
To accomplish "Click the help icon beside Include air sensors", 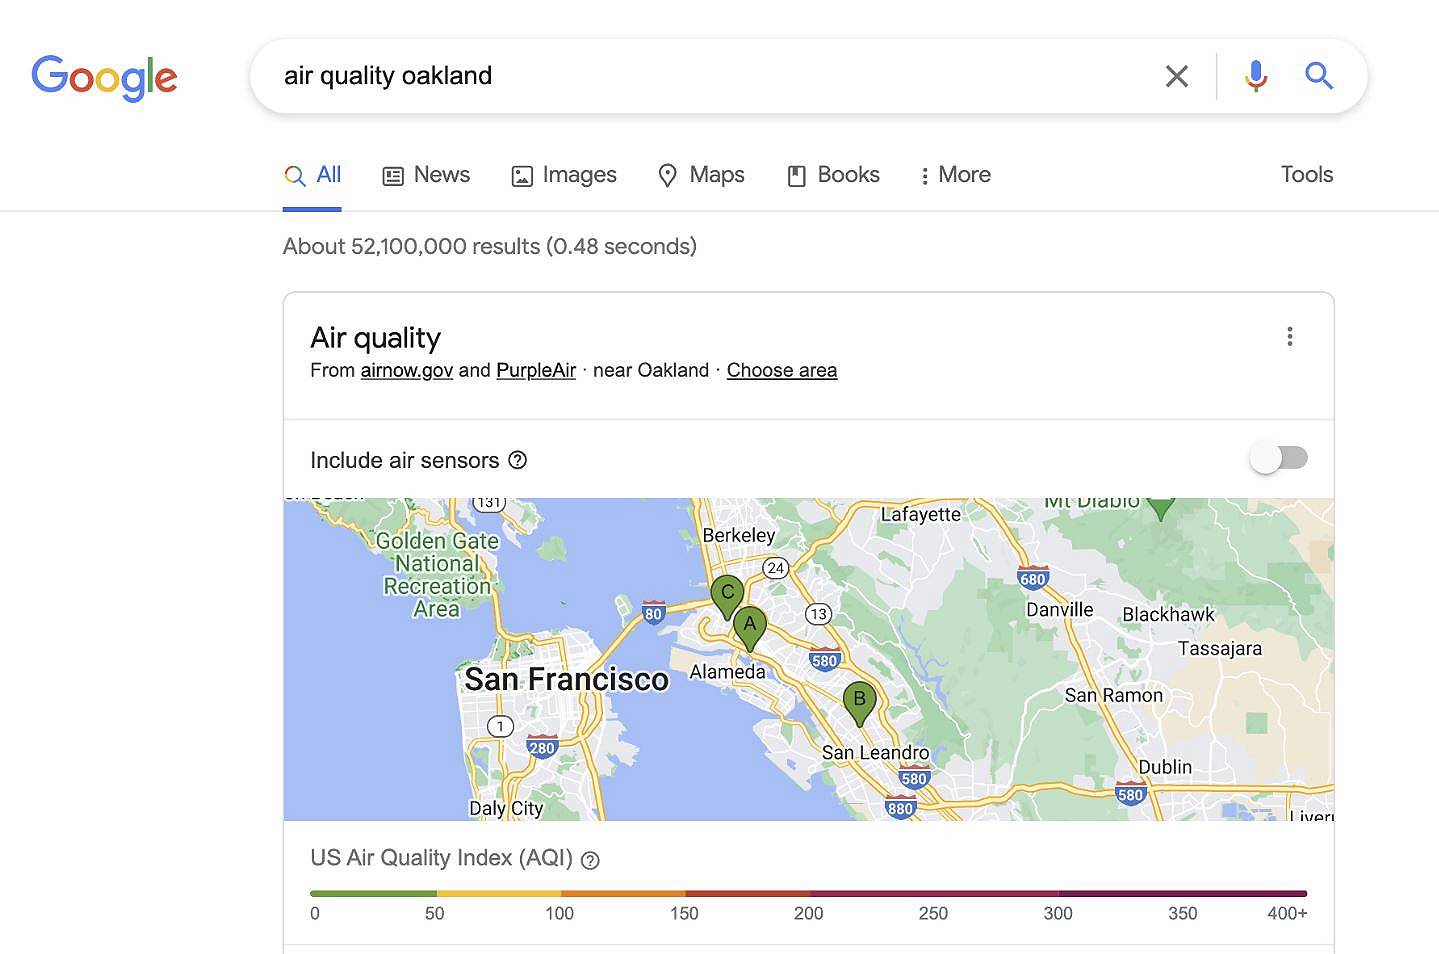I will 518,460.
